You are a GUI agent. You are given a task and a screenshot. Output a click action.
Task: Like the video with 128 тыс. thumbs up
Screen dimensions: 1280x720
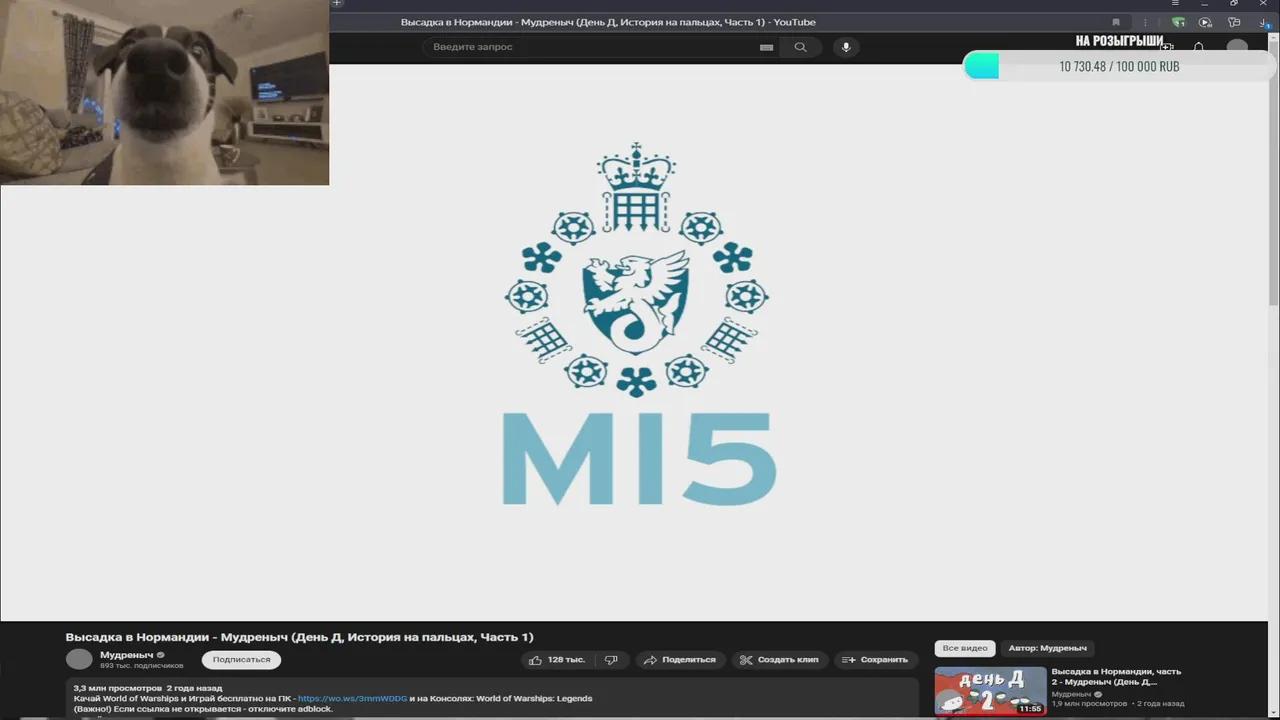pos(557,660)
